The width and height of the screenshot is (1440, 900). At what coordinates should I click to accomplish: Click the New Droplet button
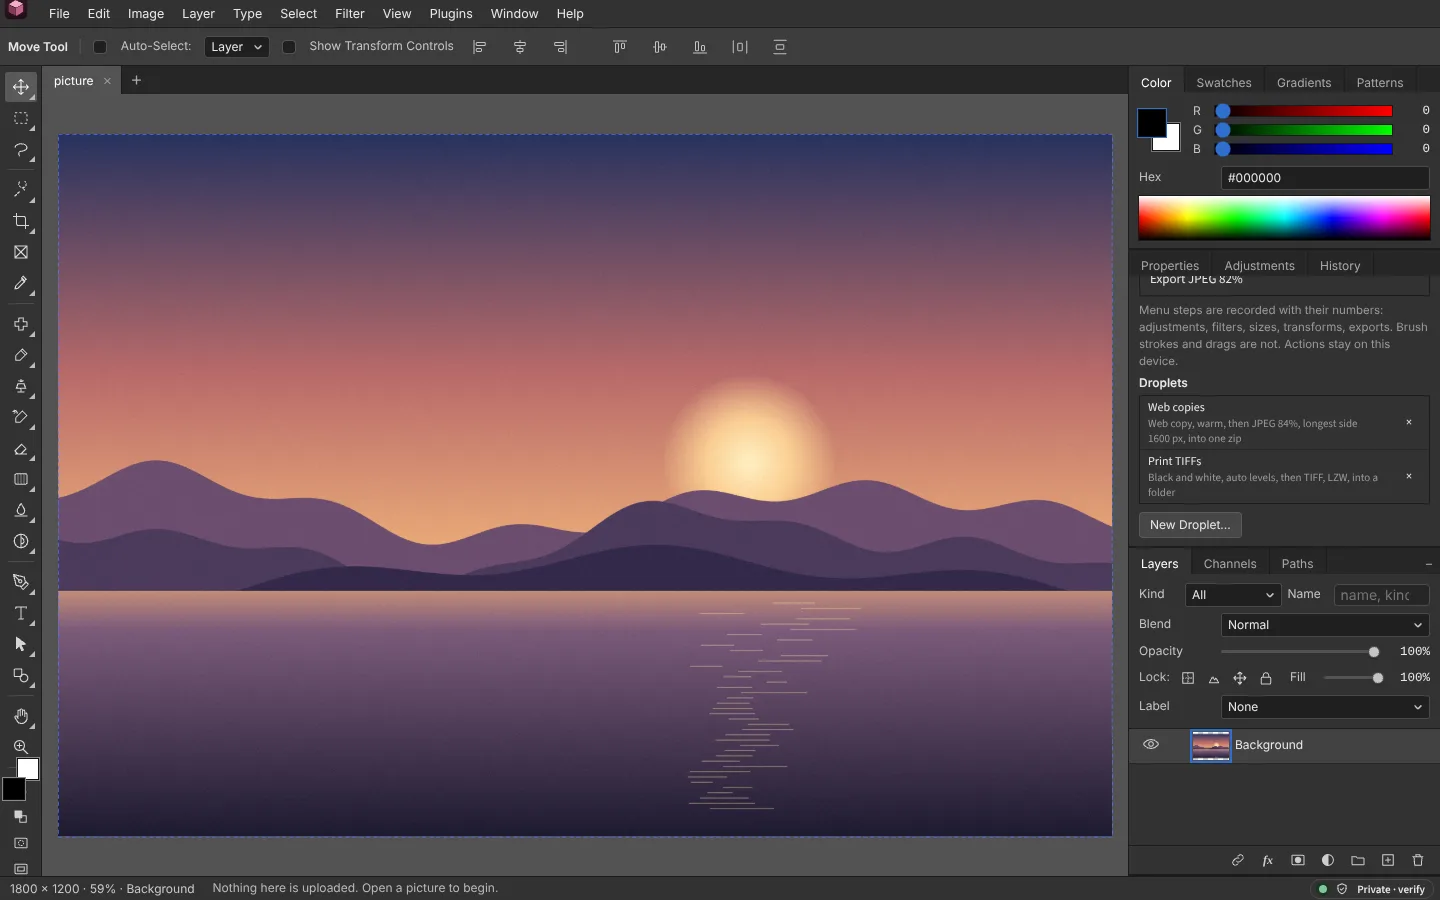click(1190, 525)
